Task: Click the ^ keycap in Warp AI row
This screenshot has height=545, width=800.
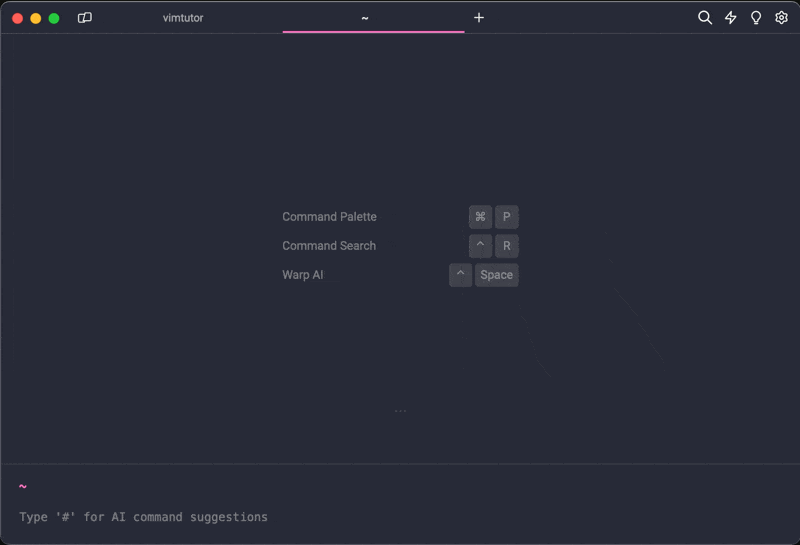Action: [x=460, y=275]
